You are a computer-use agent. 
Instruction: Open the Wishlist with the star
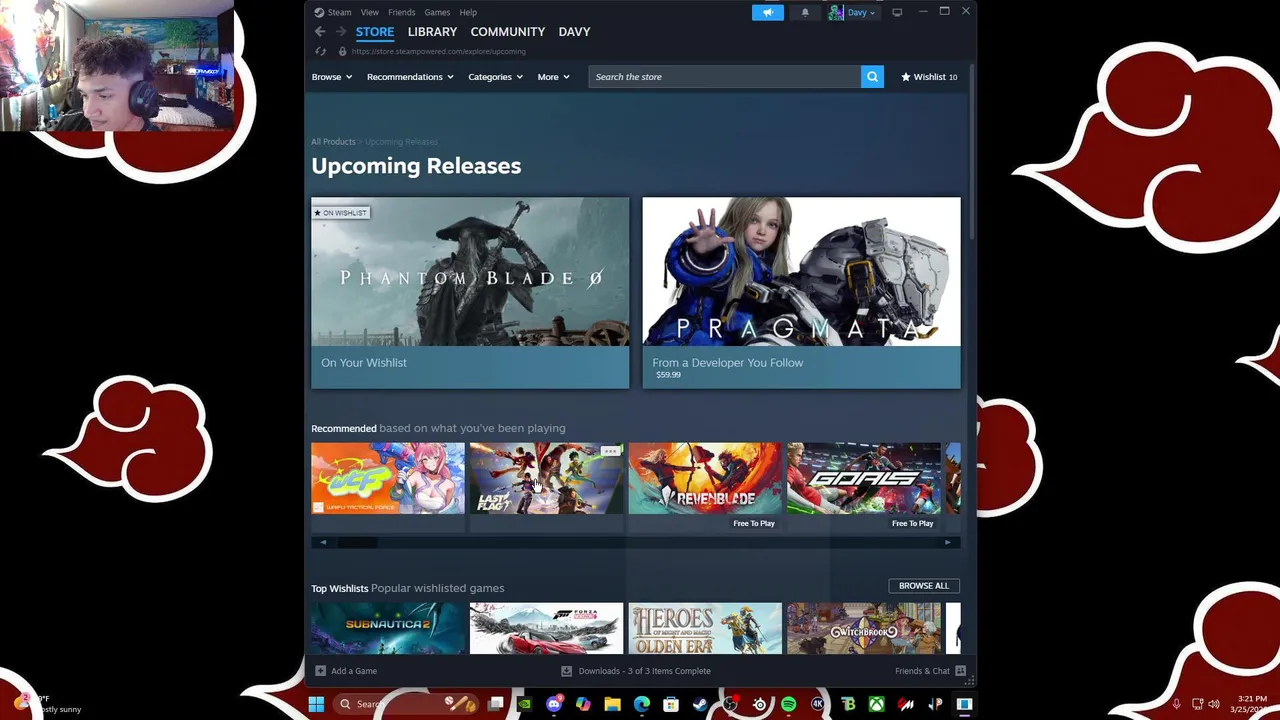pyautogui.click(x=929, y=77)
